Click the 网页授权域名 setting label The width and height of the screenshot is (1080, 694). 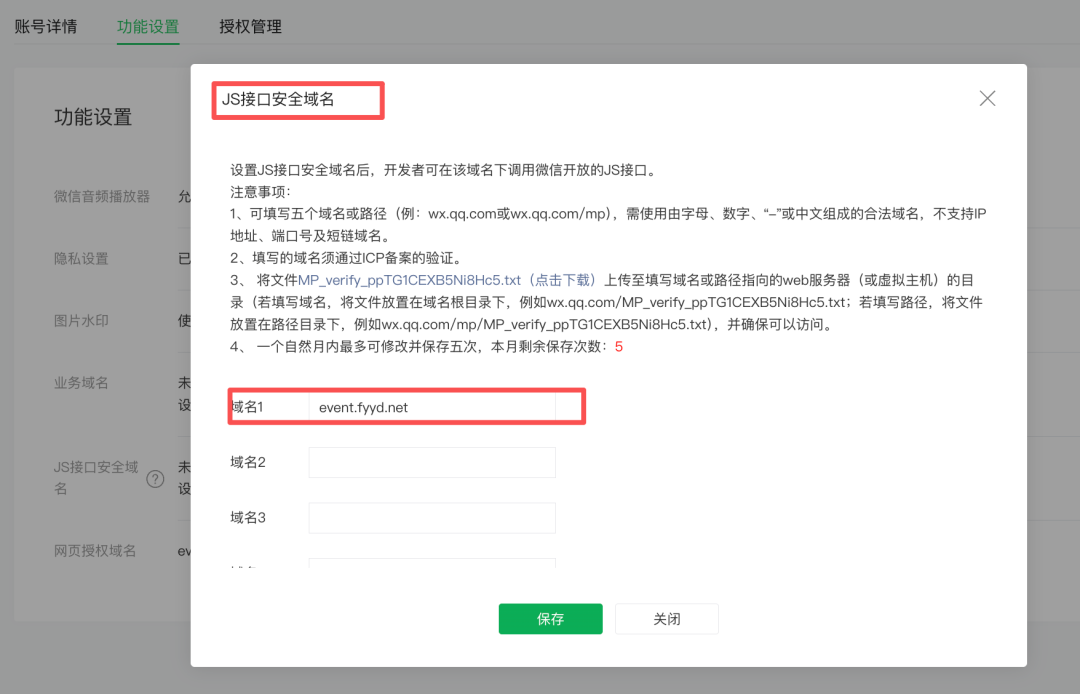(95, 551)
